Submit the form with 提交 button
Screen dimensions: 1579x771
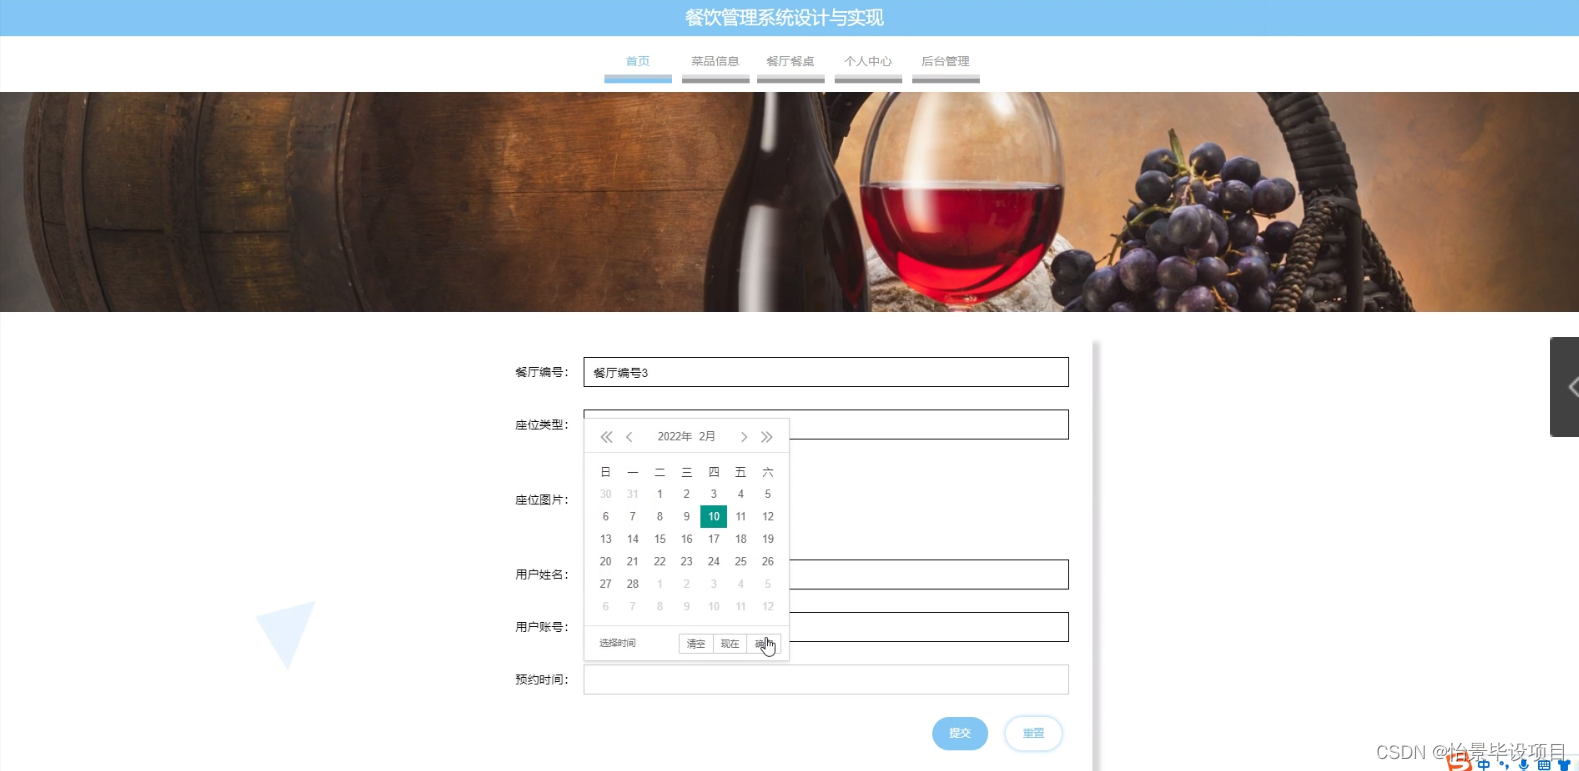(960, 734)
